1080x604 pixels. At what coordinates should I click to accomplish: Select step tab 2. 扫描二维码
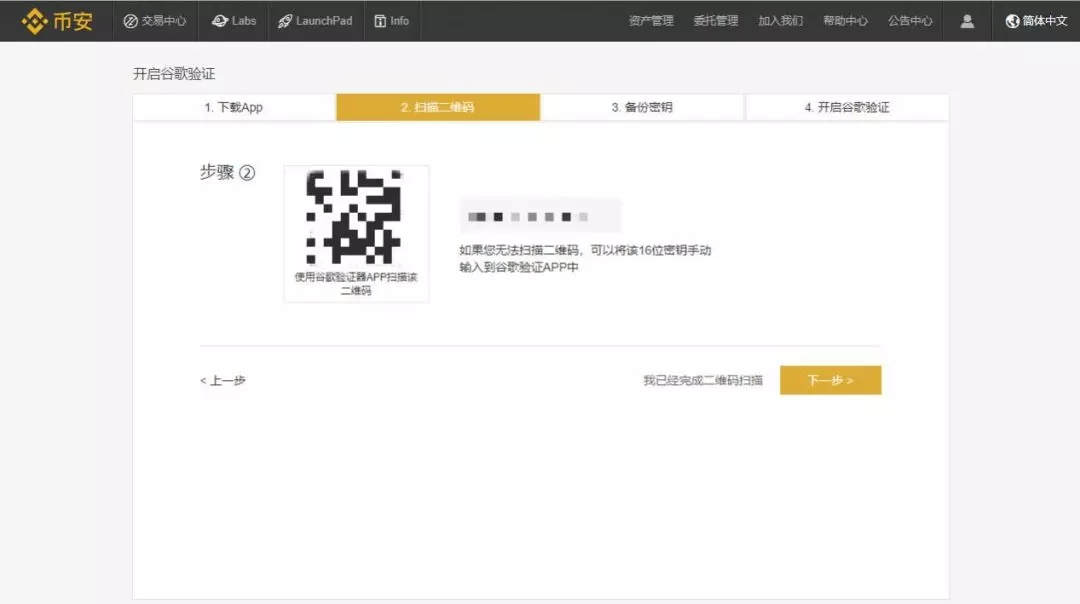pos(438,107)
